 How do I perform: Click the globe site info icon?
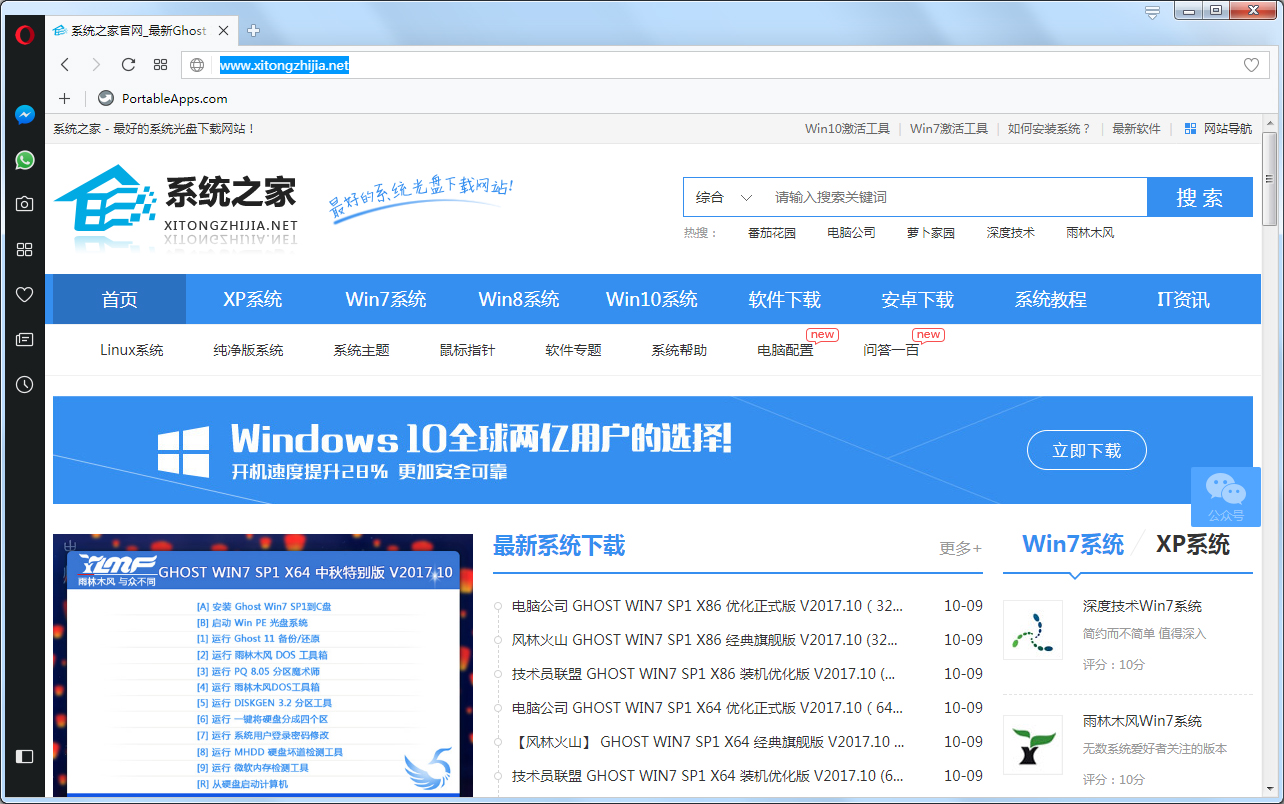tap(197, 65)
